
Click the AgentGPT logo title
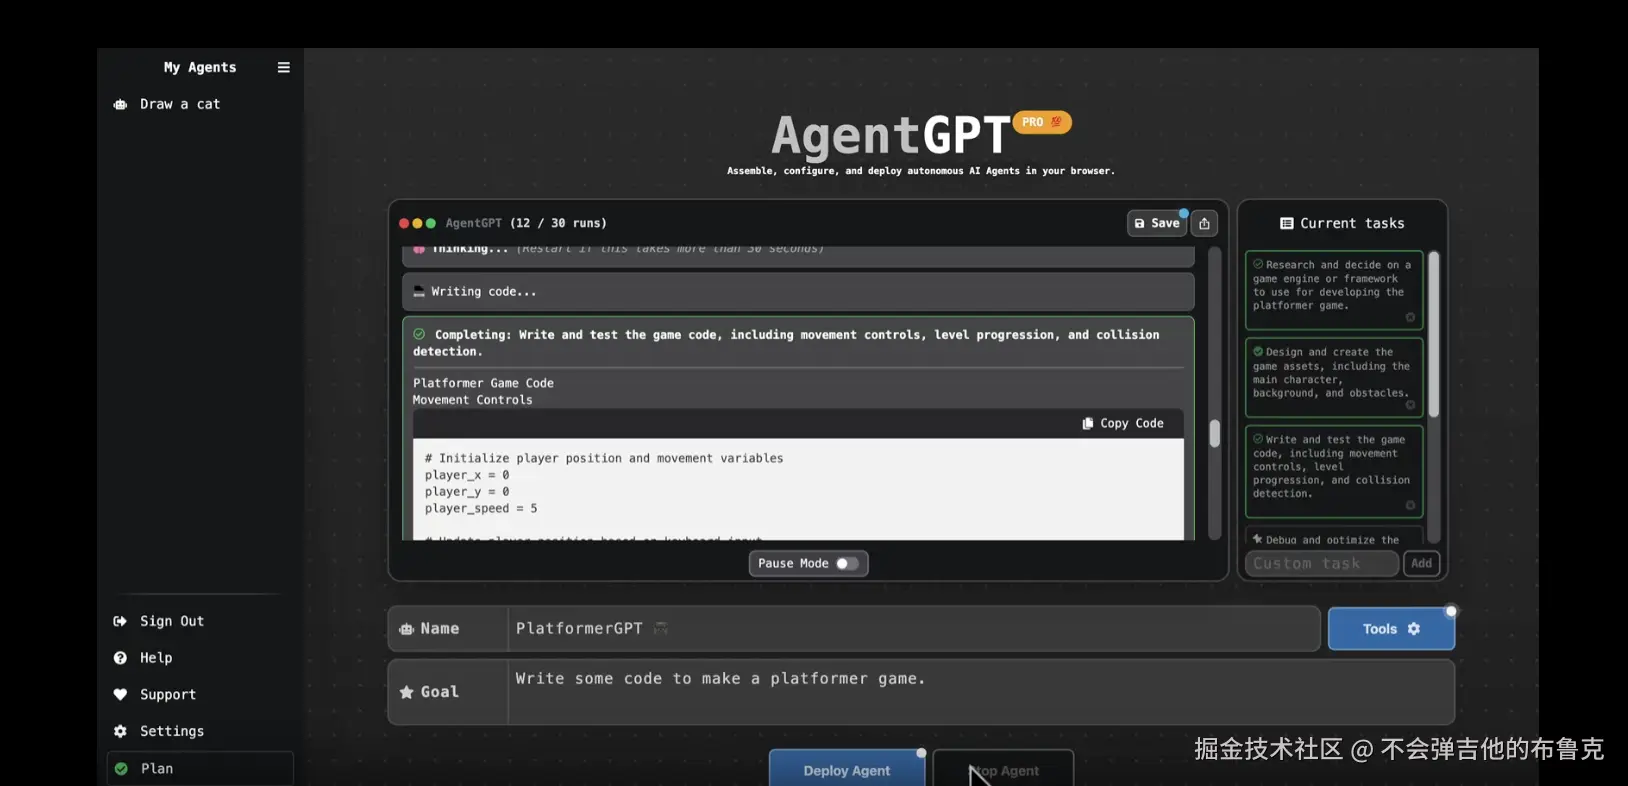(x=890, y=135)
